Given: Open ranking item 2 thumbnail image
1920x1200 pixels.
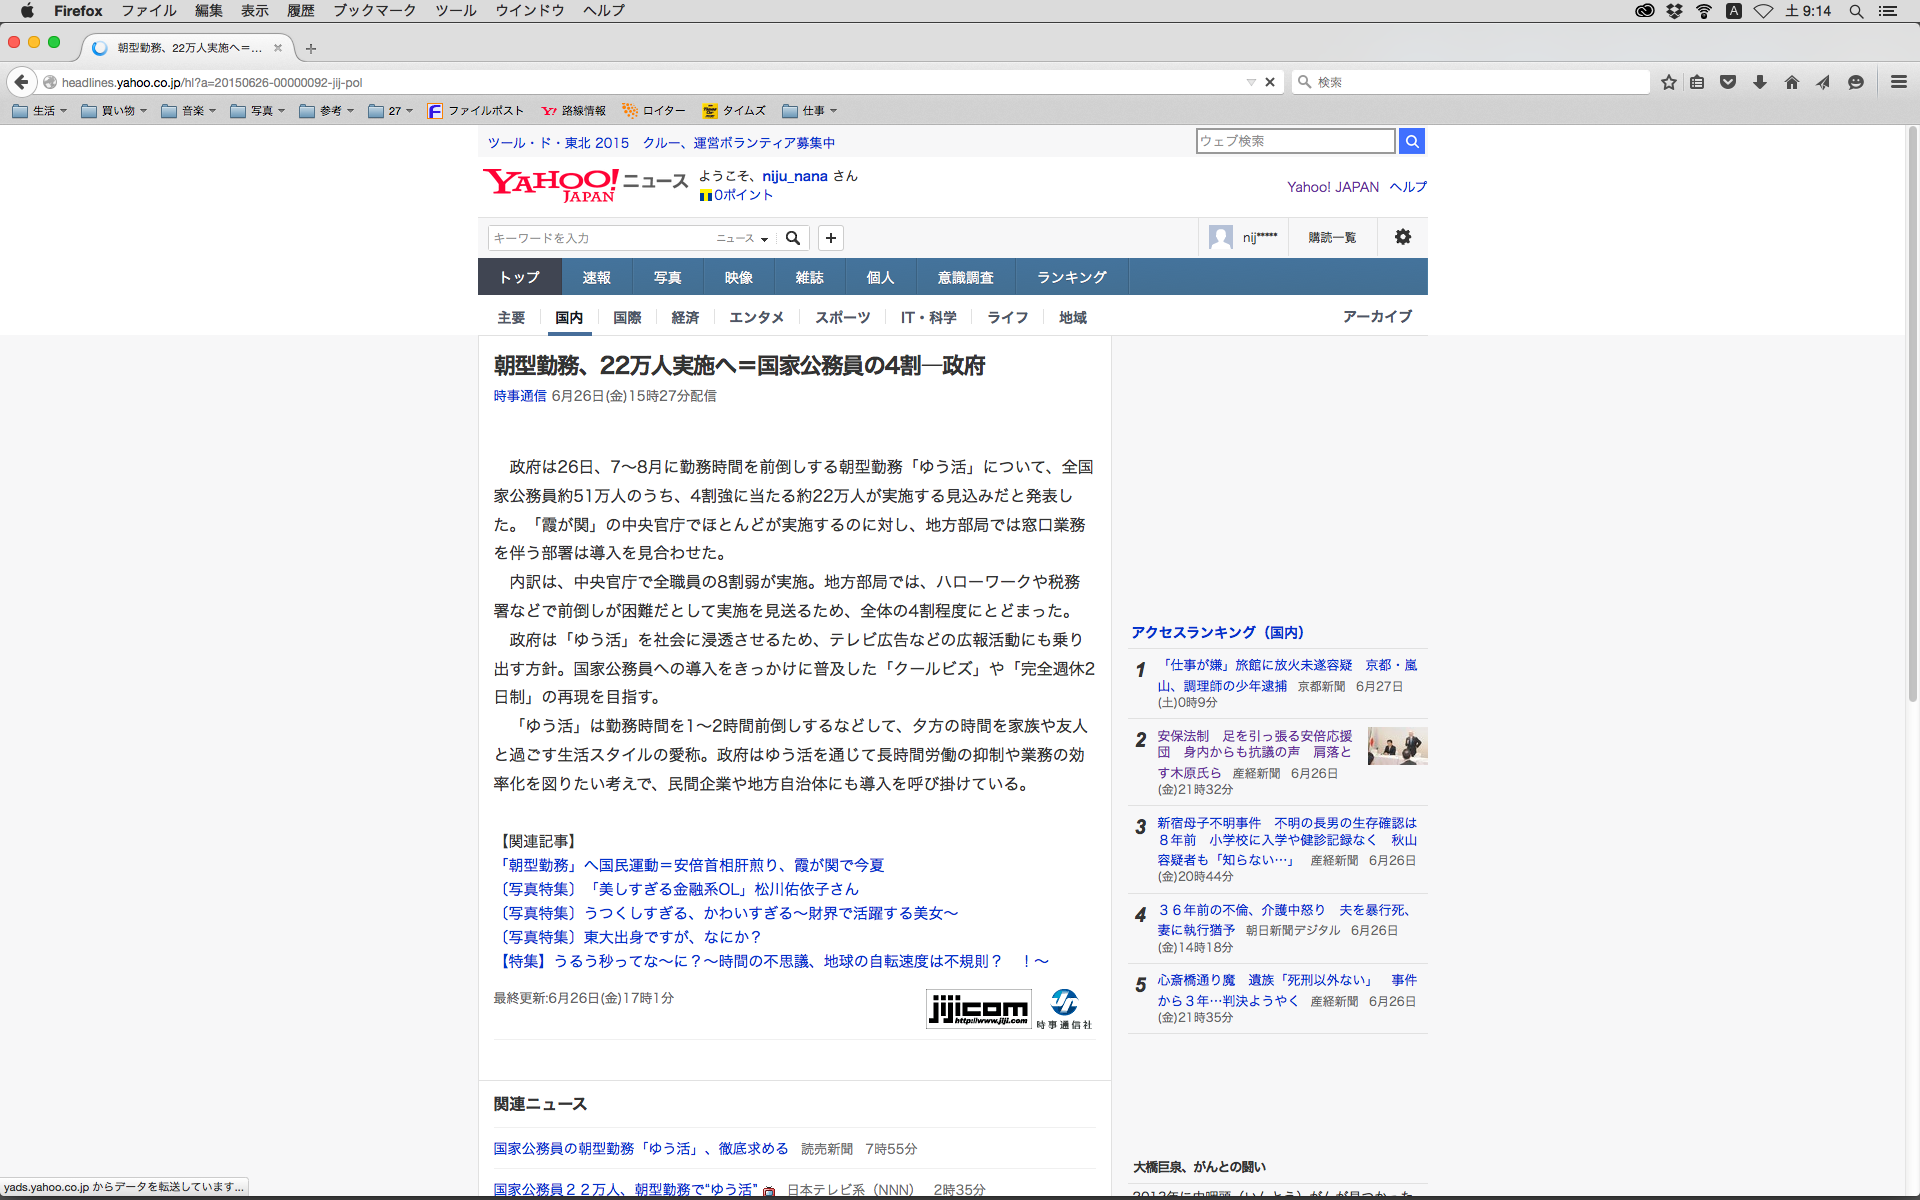Looking at the screenshot, I should pos(1396,746).
